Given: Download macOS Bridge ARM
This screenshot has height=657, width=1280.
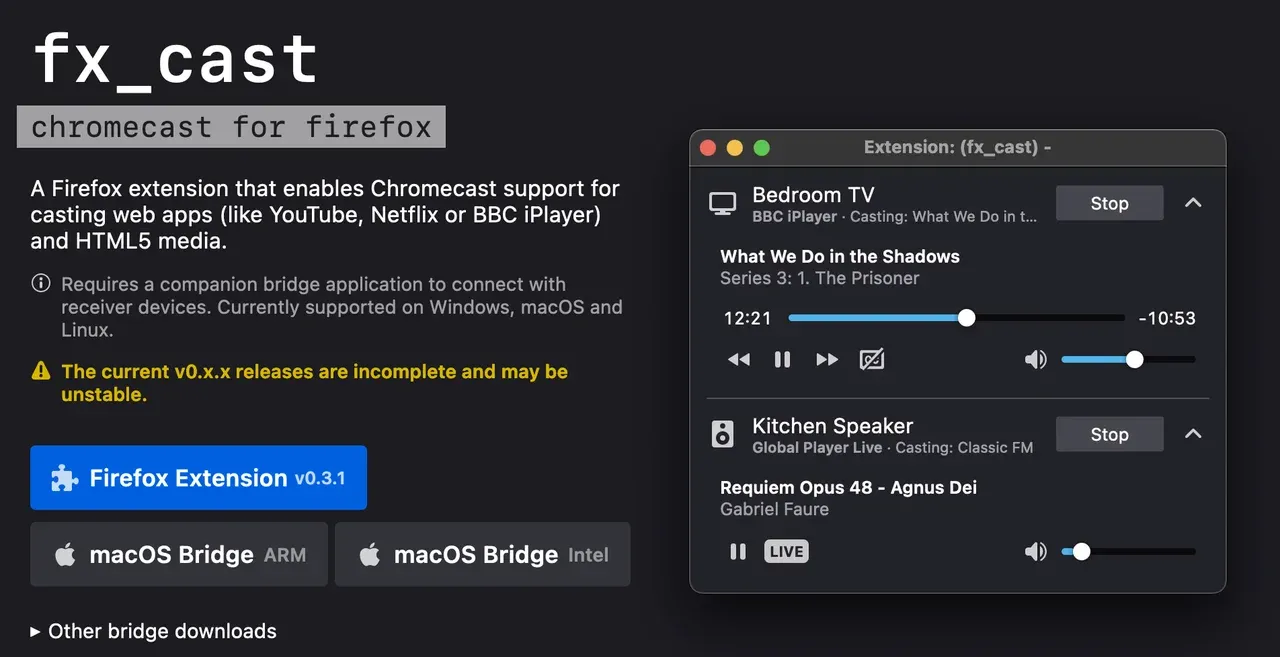Looking at the screenshot, I should [x=179, y=554].
